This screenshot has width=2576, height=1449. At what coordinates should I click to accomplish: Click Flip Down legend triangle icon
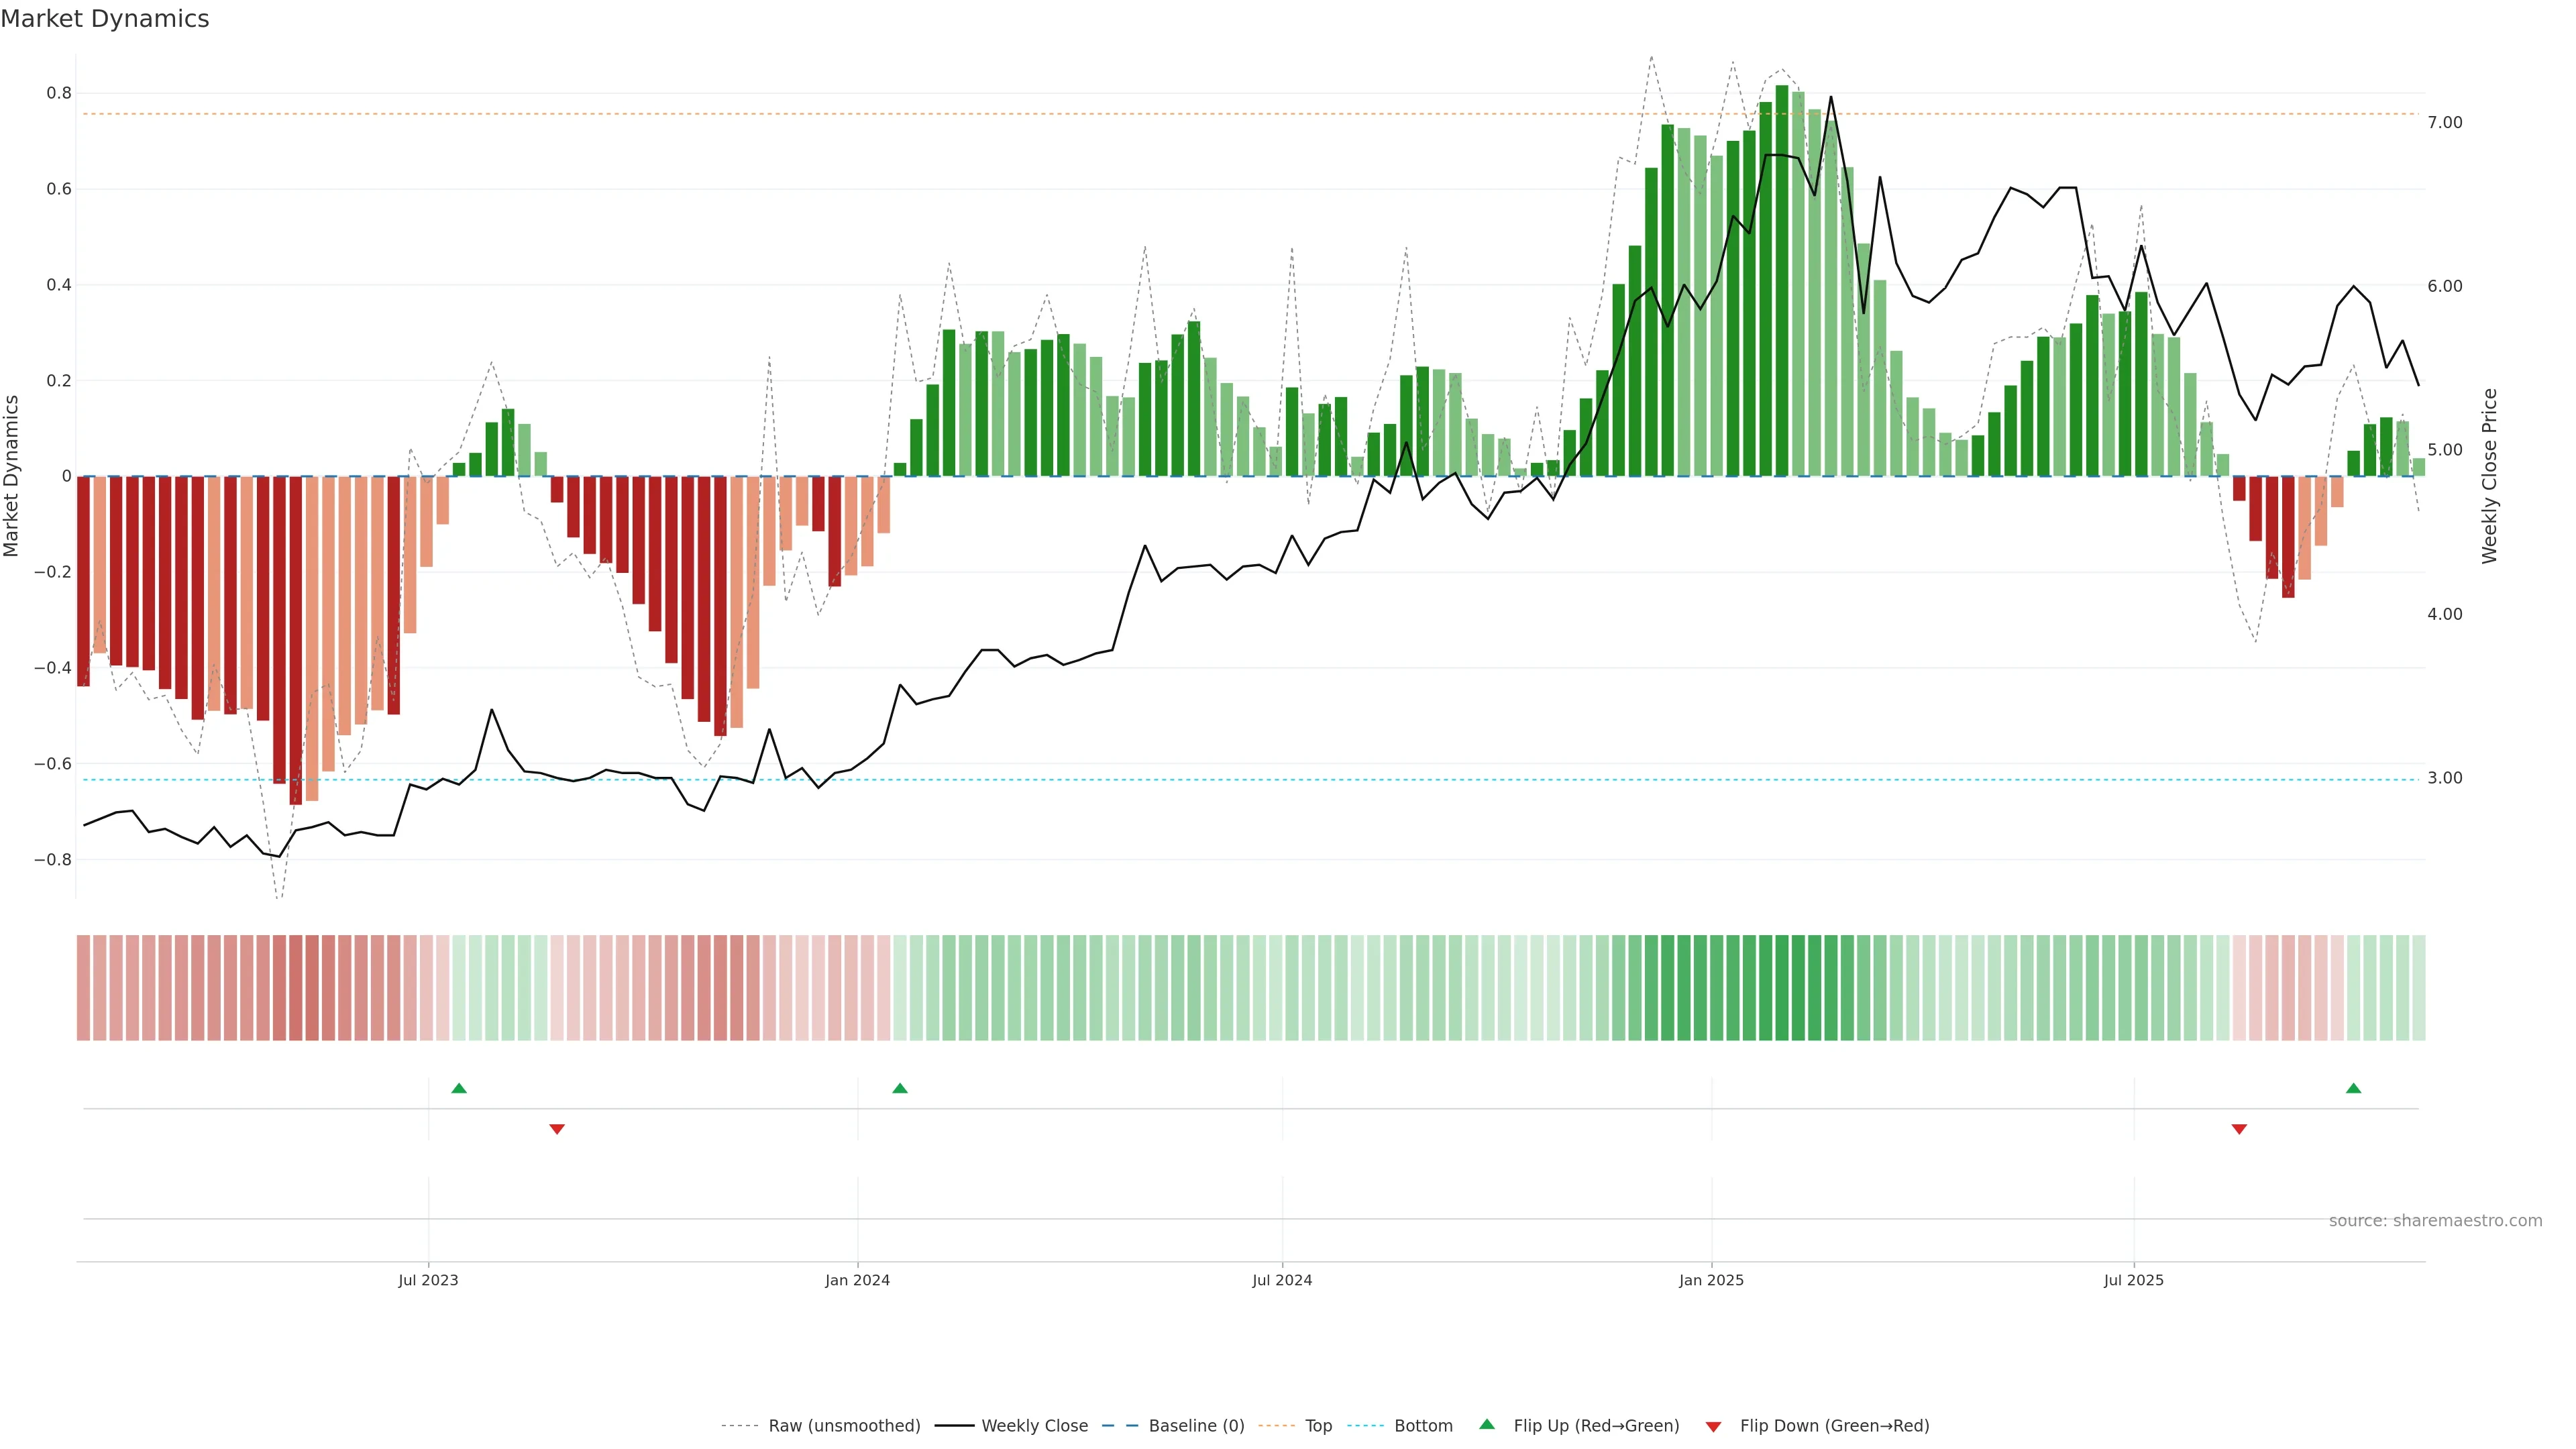(1713, 1426)
